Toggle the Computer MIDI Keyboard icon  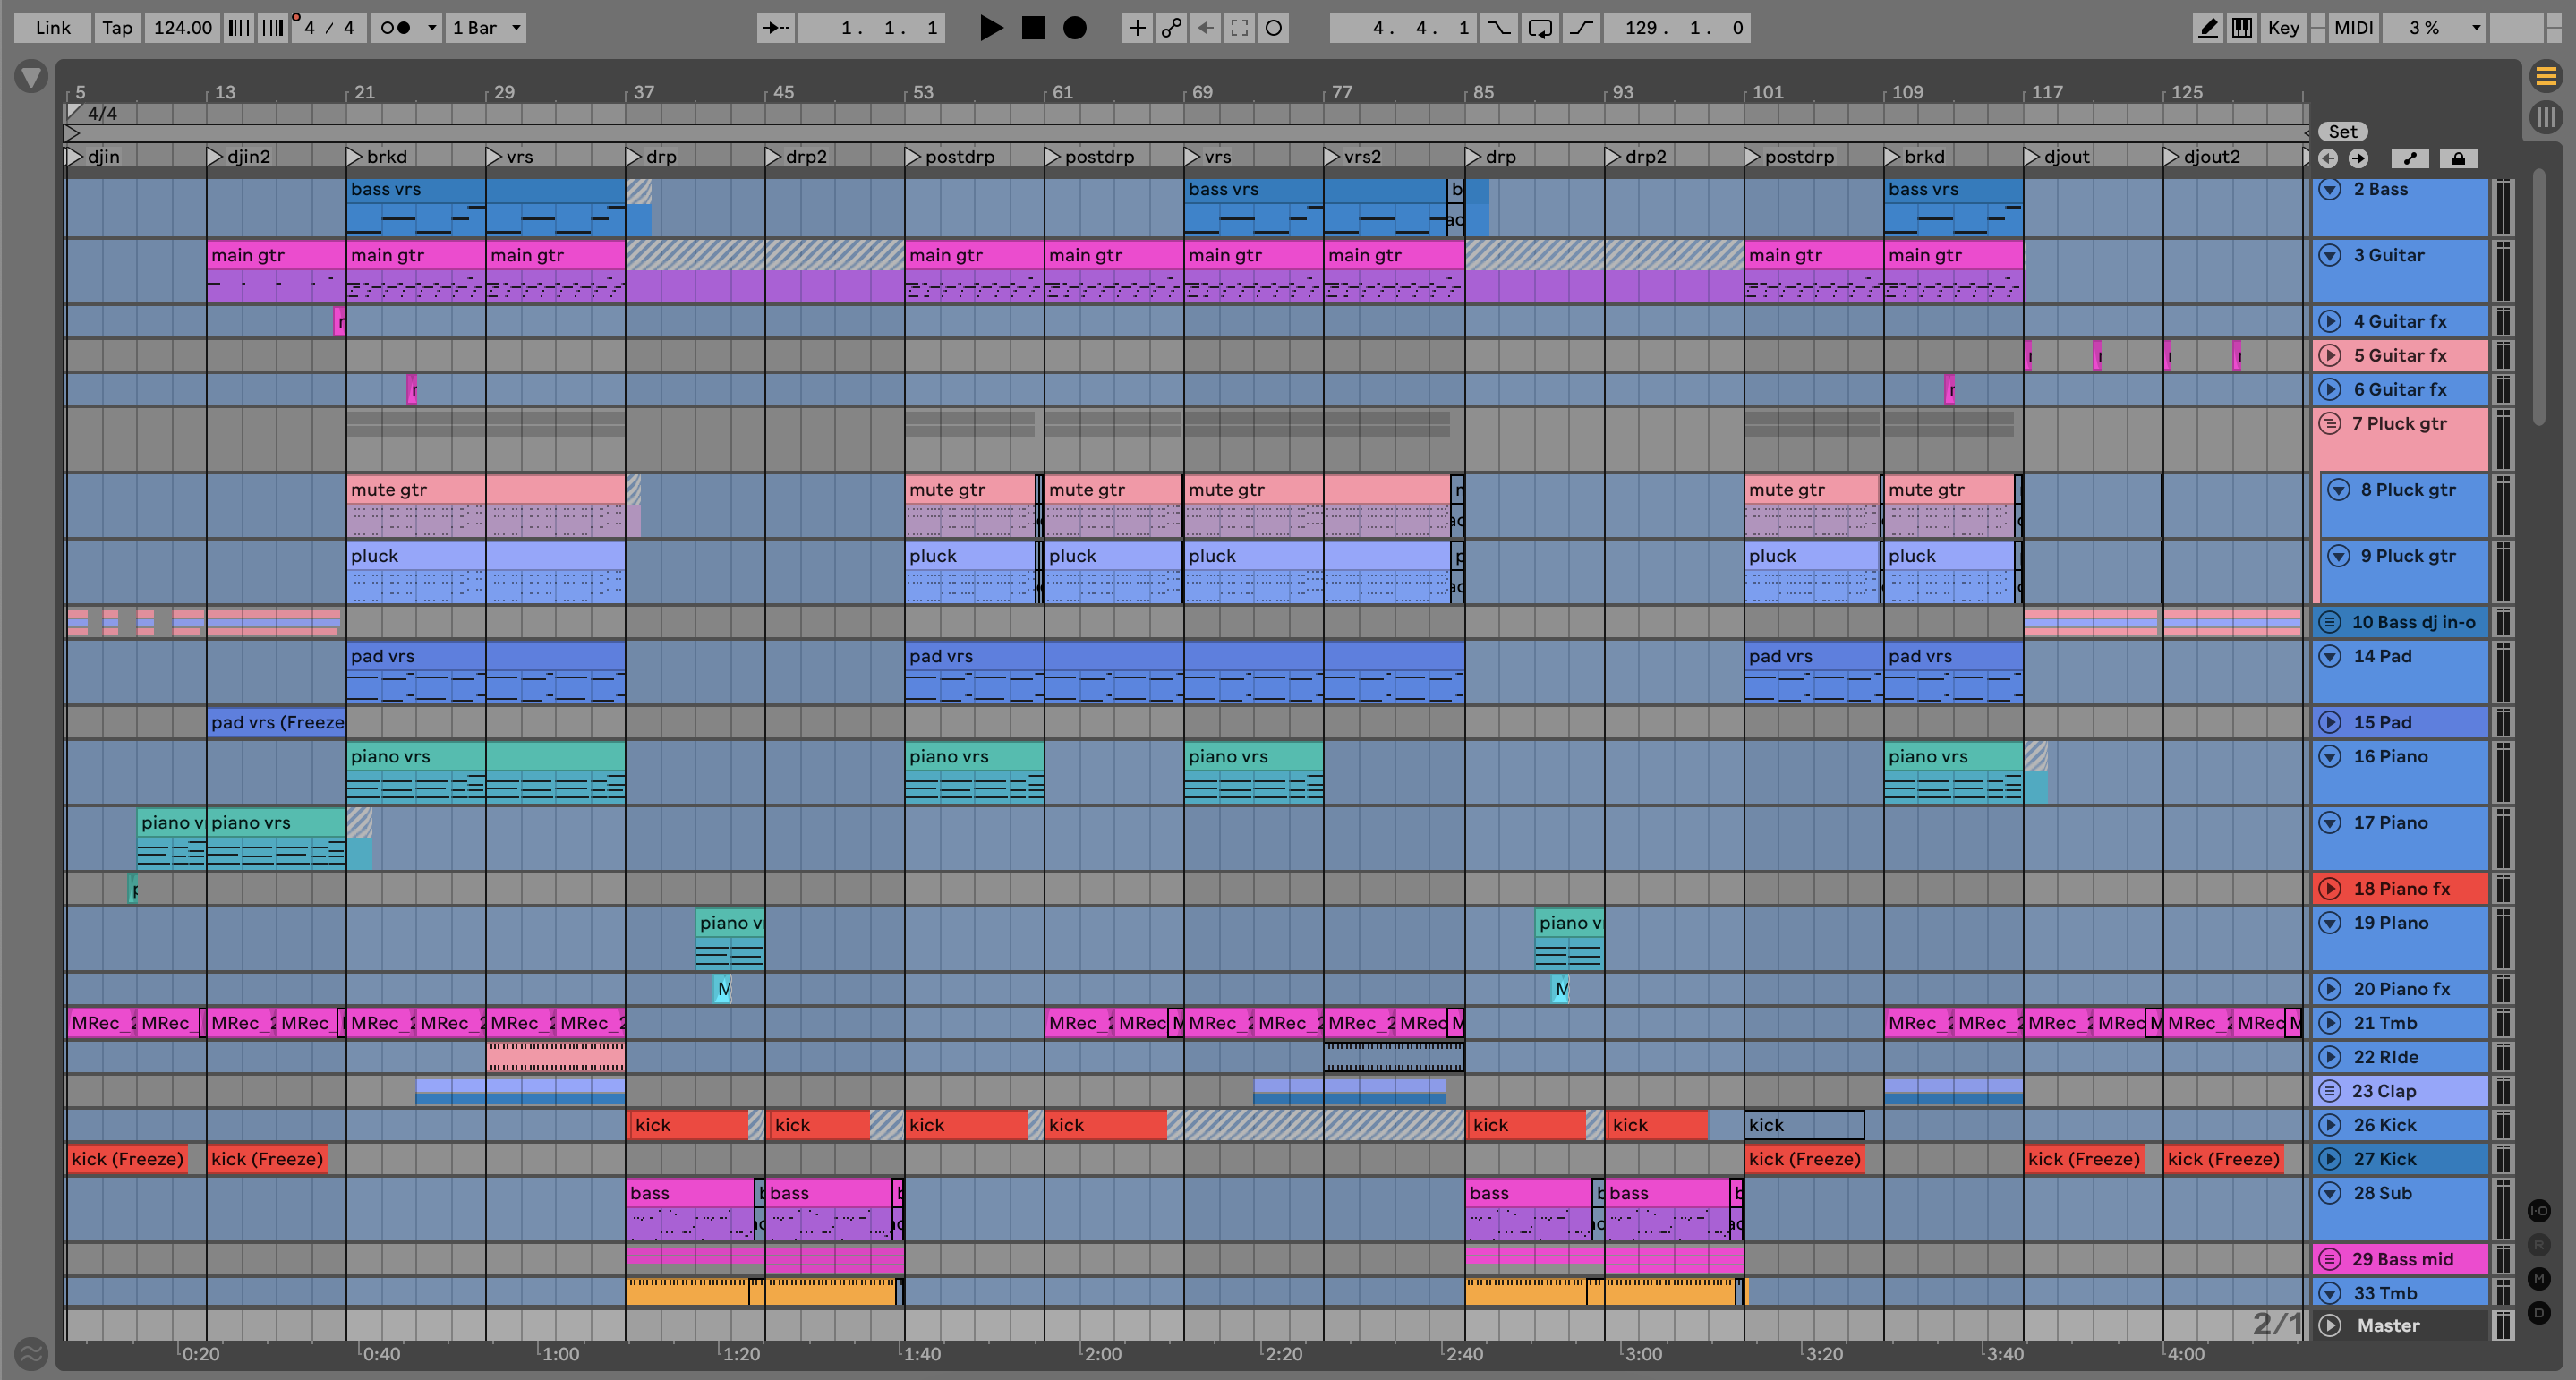(2243, 28)
